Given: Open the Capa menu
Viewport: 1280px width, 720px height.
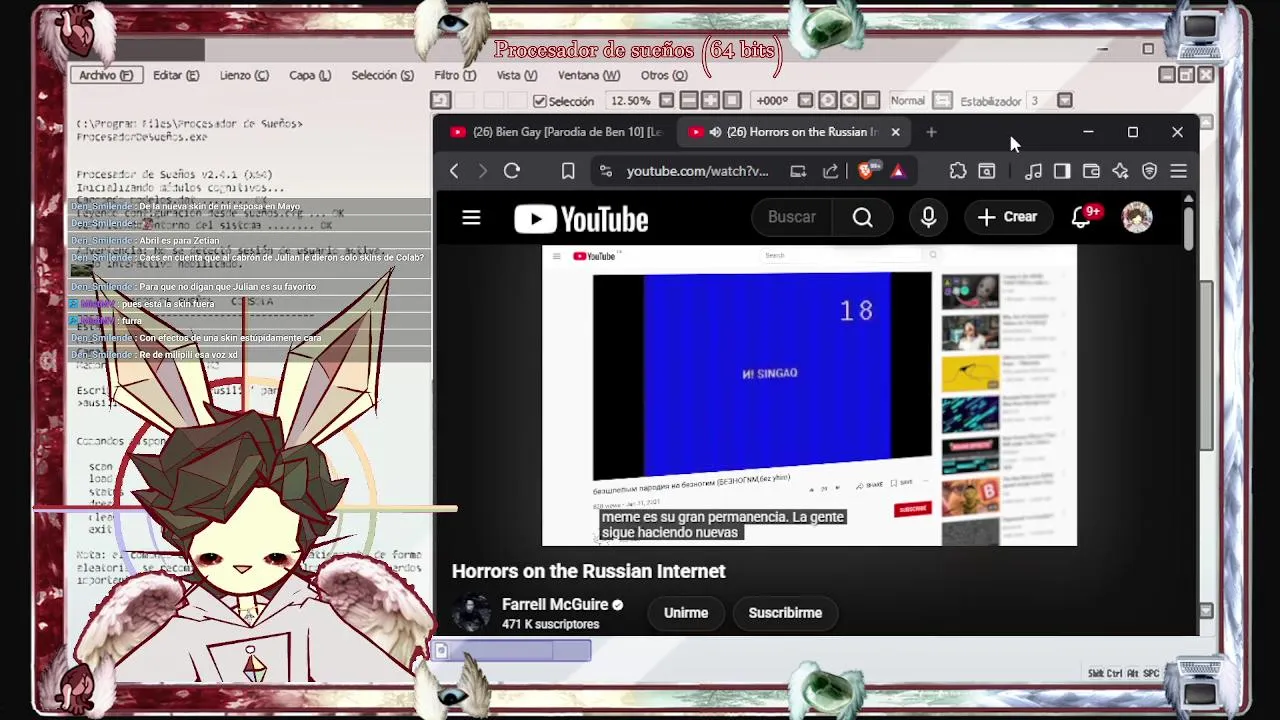Looking at the screenshot, I should click(x=310, y=75).
